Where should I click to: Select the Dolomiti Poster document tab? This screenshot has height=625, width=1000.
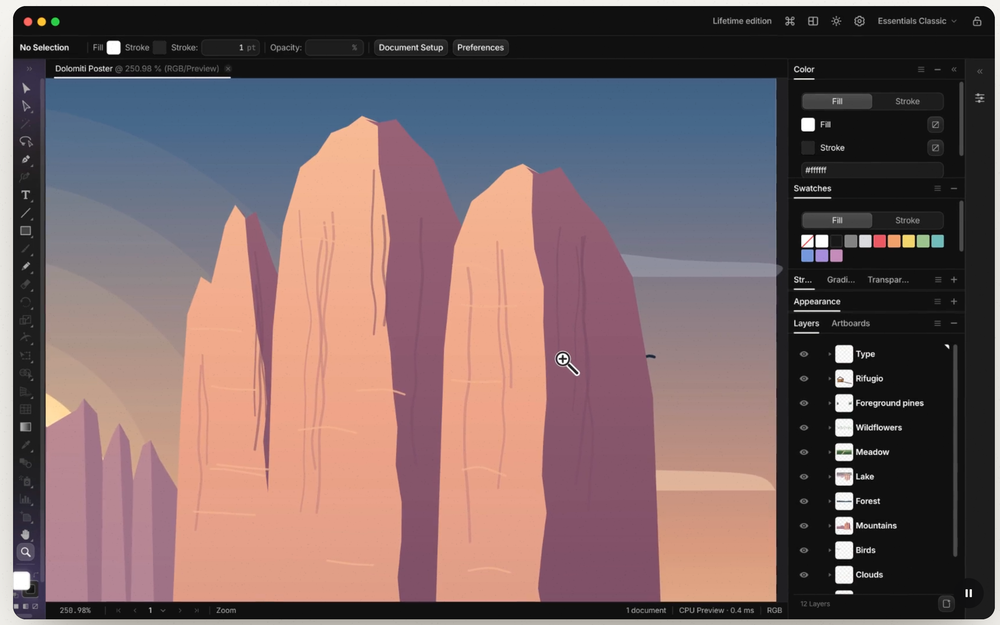pyautogui.click(x=137, y=69)
